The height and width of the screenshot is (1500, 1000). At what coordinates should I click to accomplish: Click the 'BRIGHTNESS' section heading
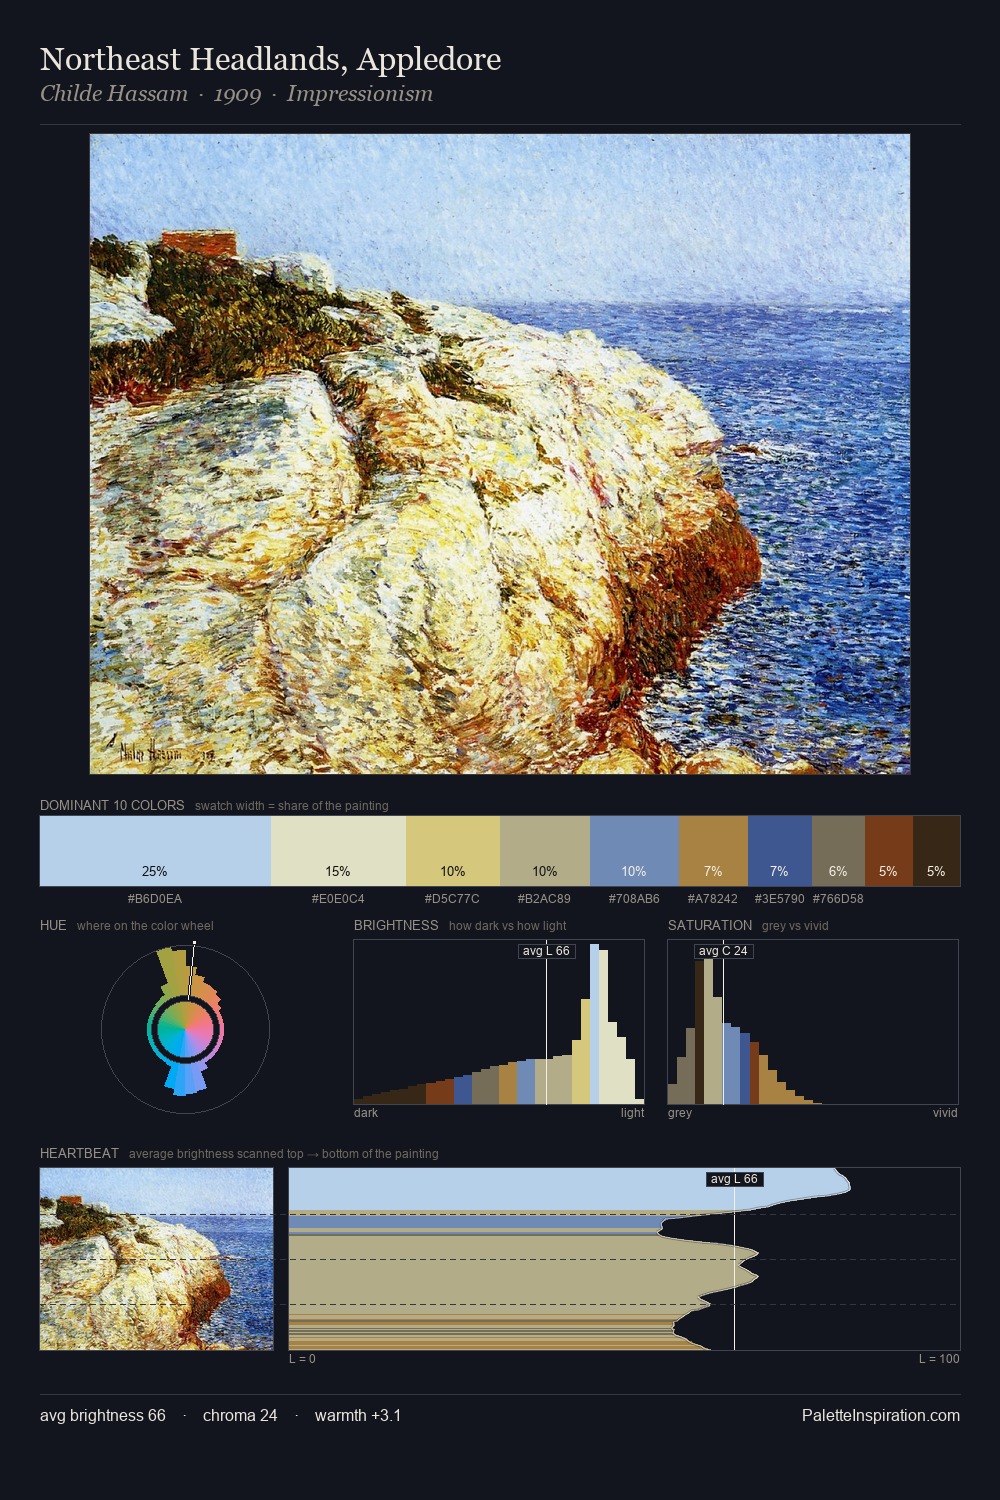tap(396, 925)
